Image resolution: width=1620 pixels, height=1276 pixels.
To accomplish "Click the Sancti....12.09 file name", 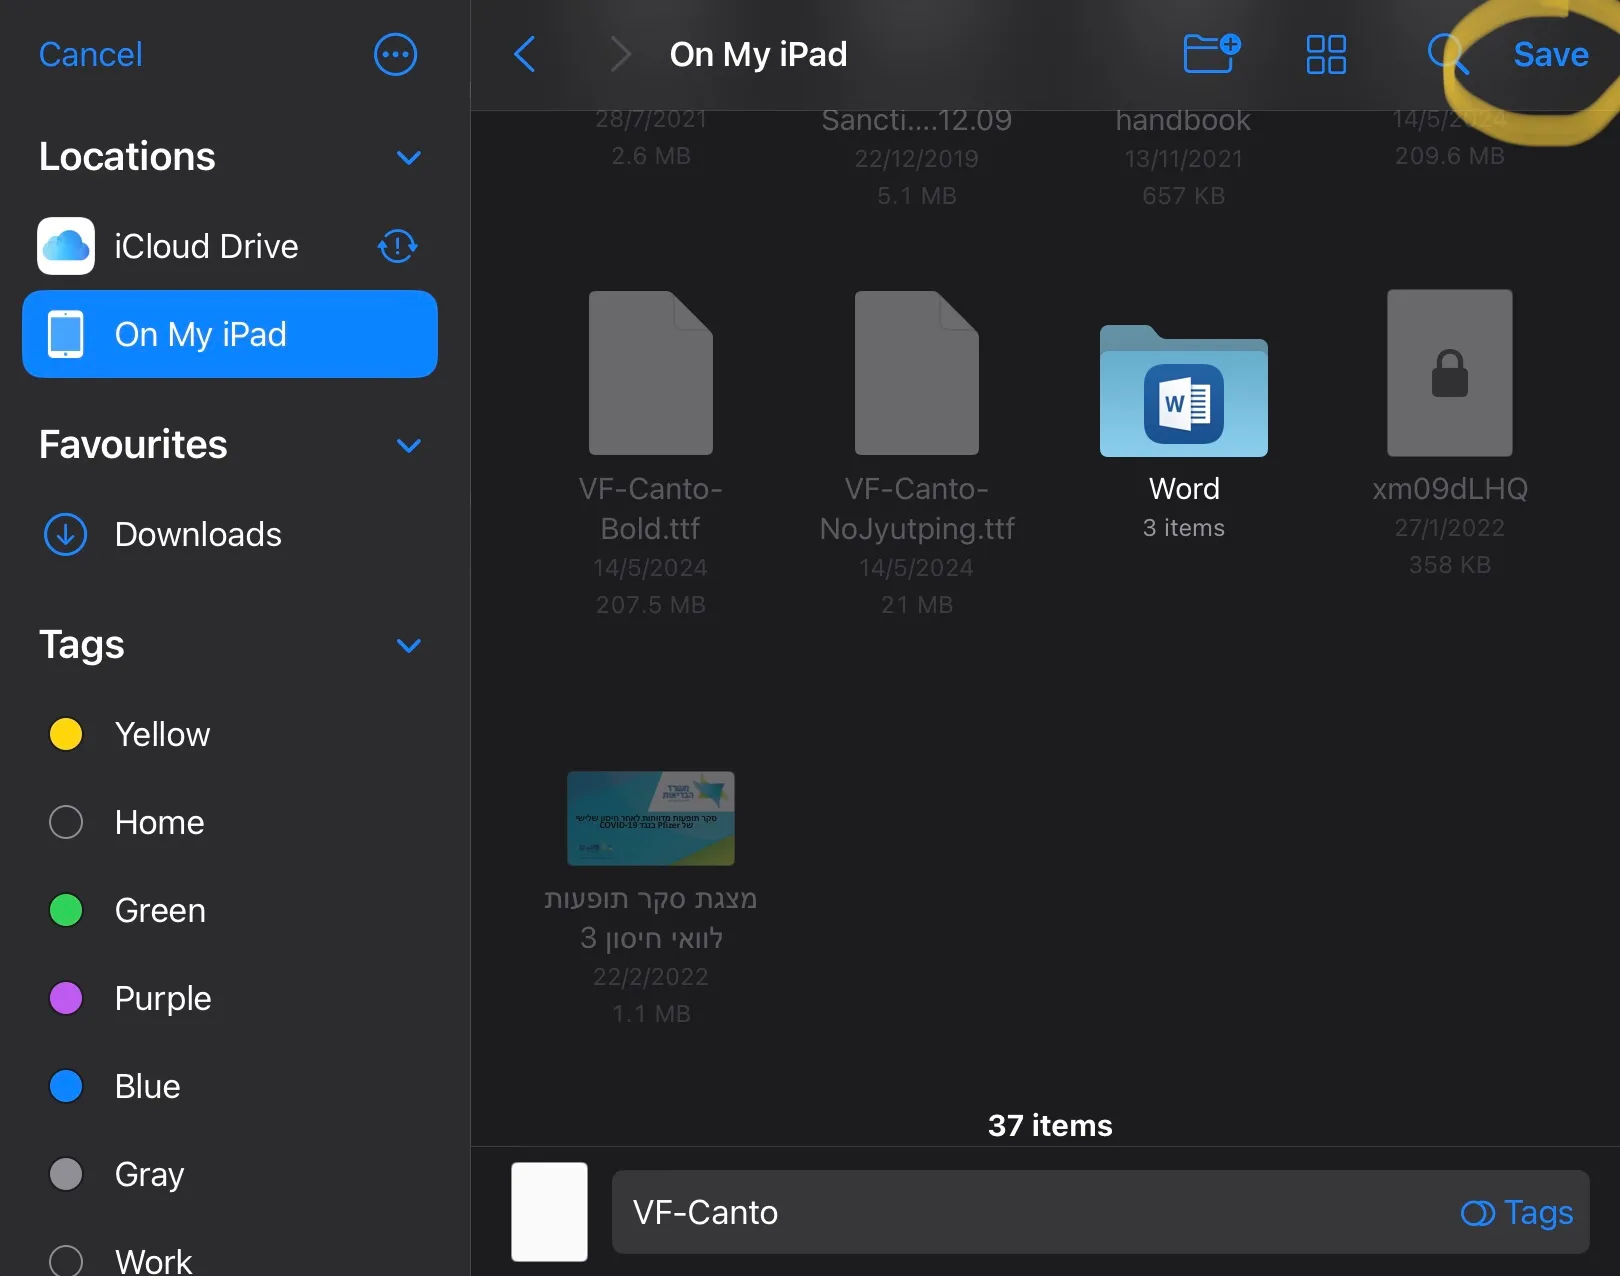I will tap(917, 121).
